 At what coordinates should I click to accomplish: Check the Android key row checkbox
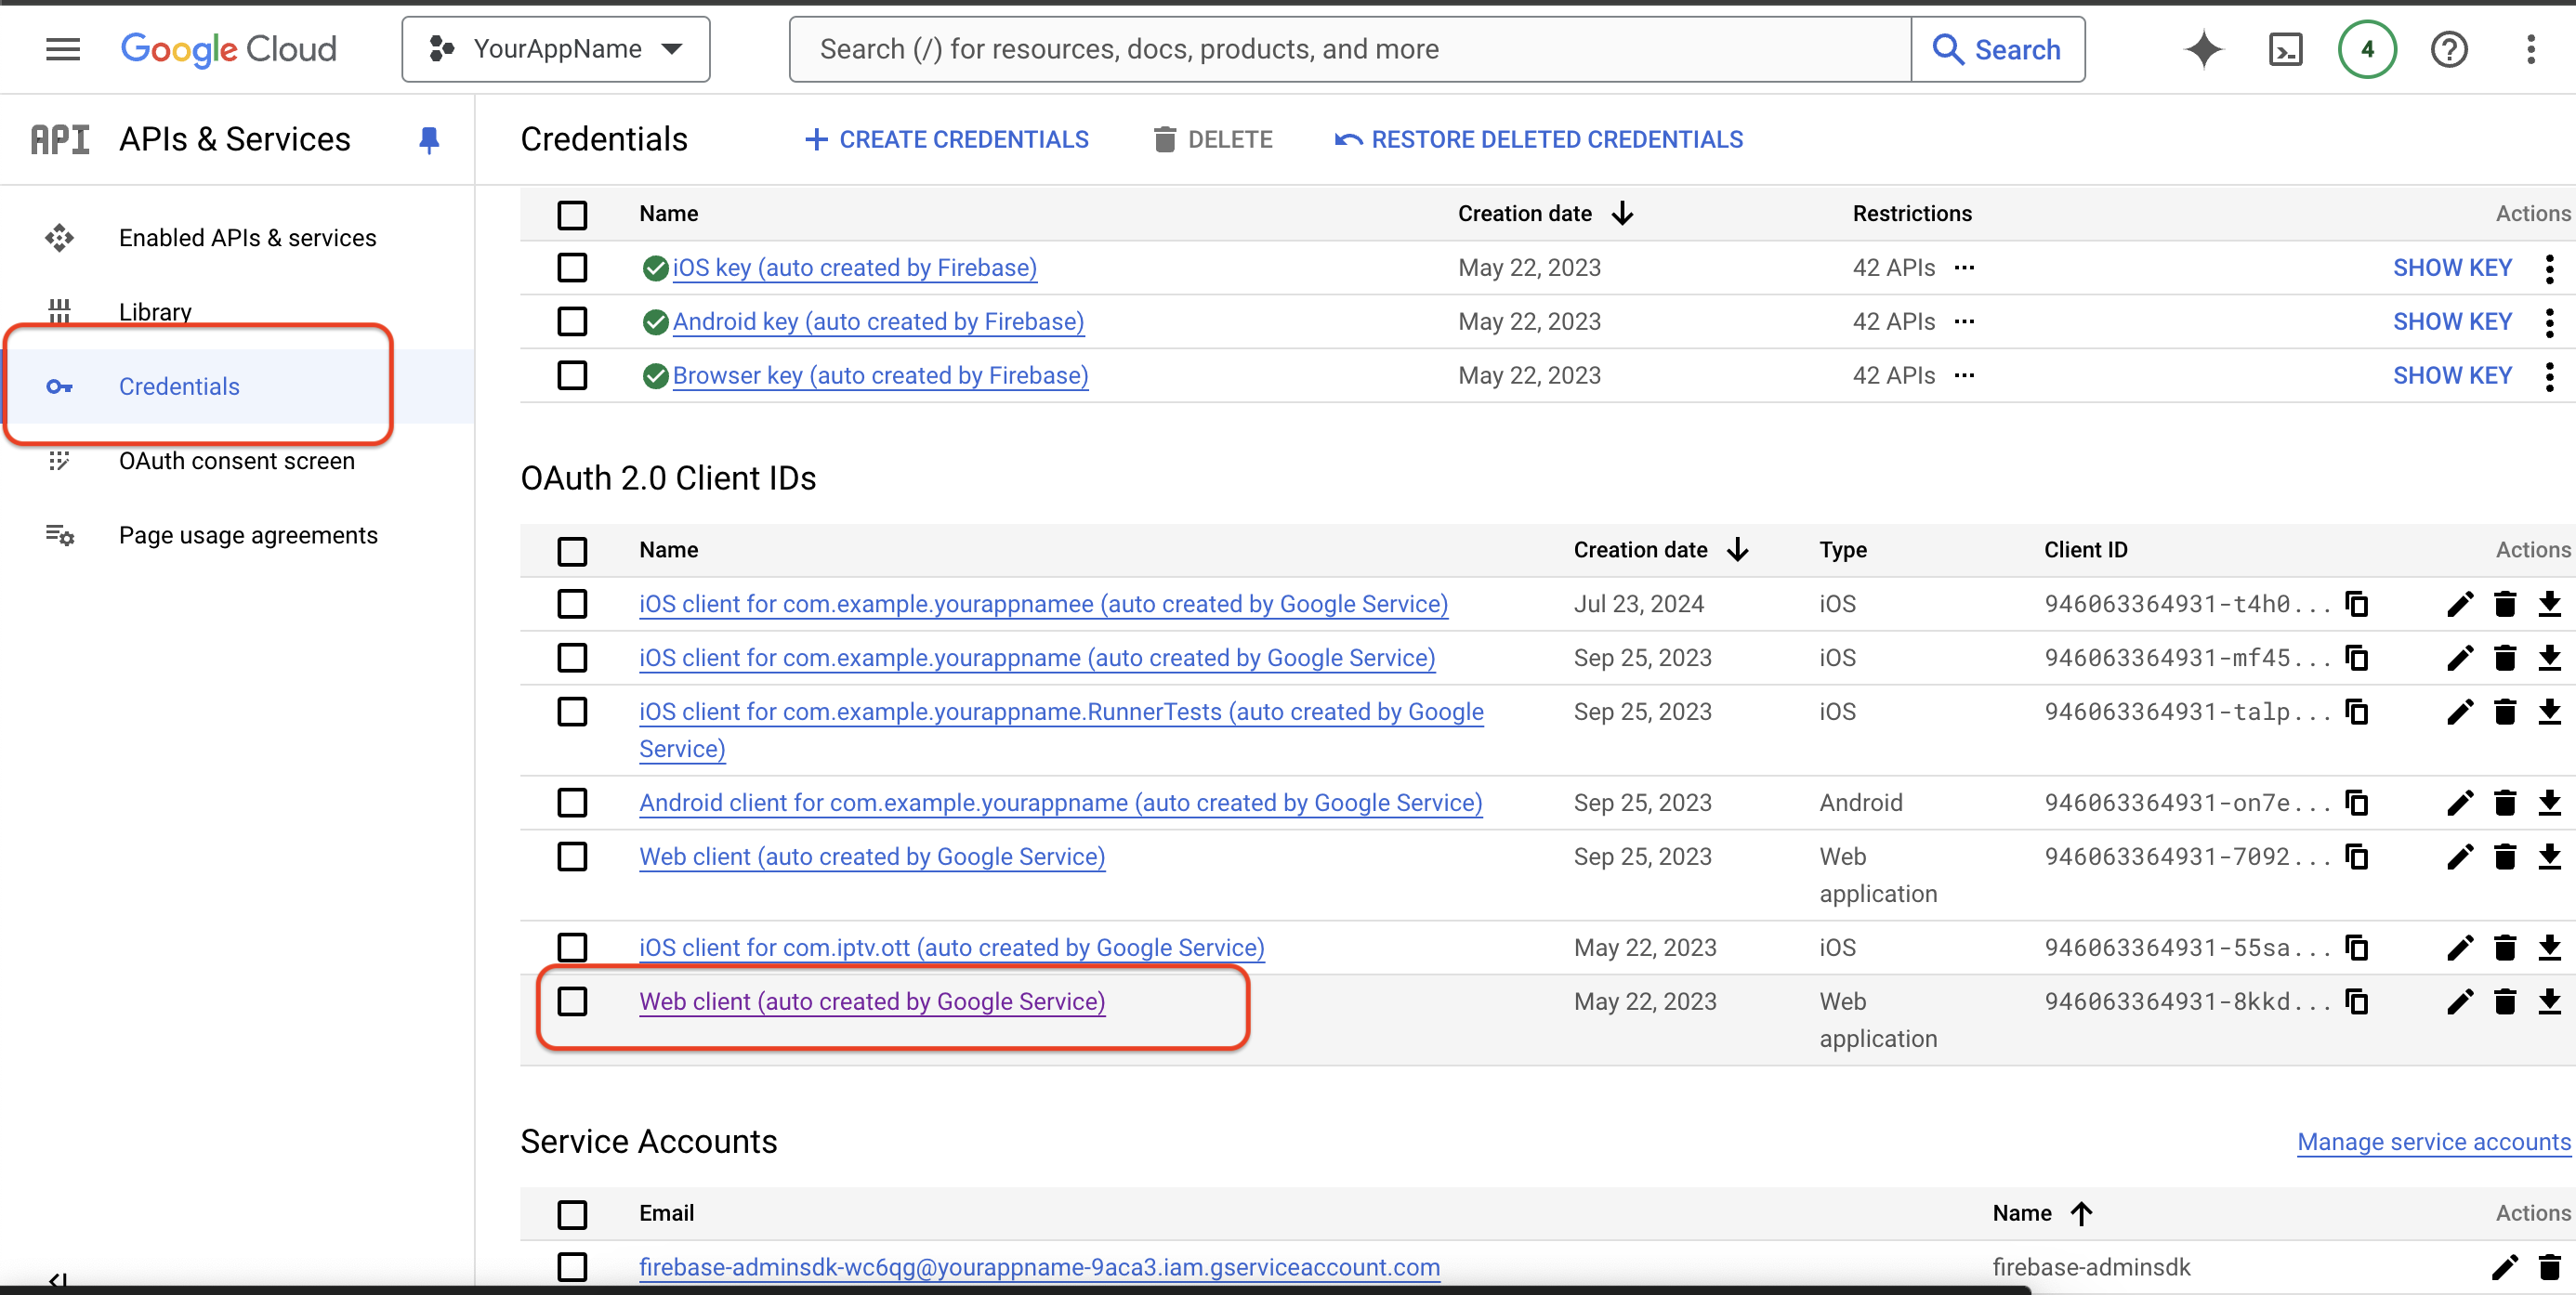tap(572, 322)
